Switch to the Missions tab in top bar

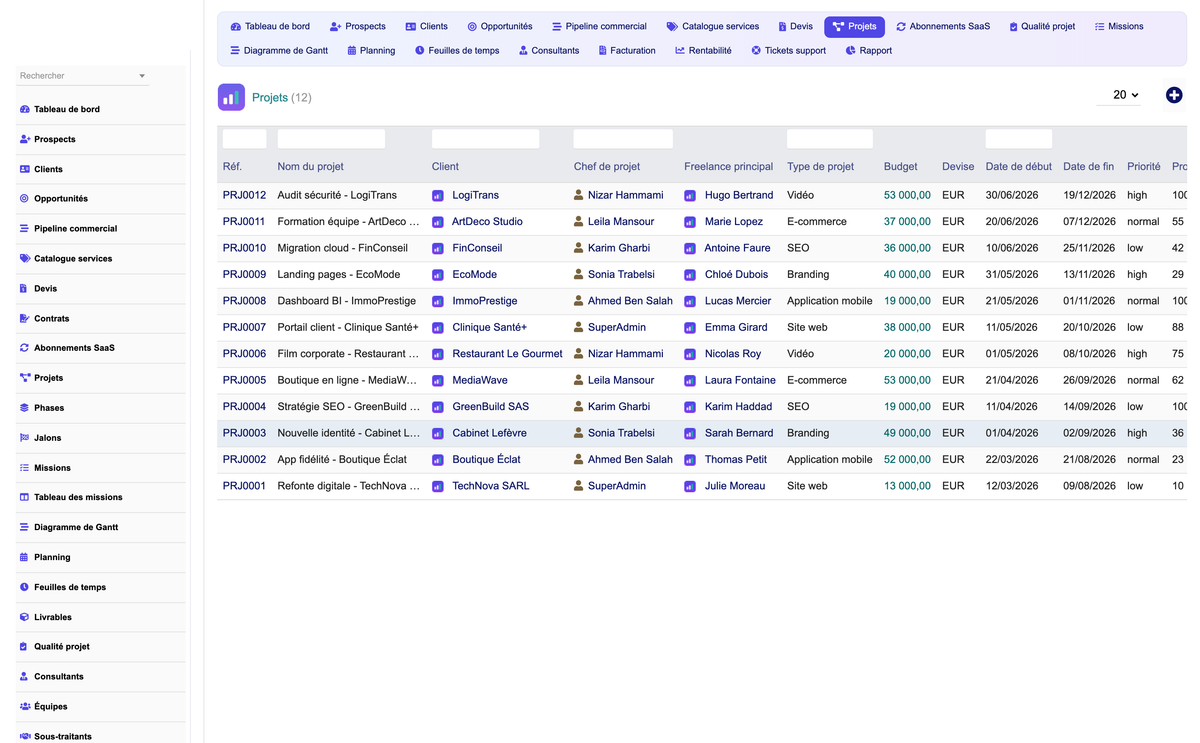tap(1119, 26)
